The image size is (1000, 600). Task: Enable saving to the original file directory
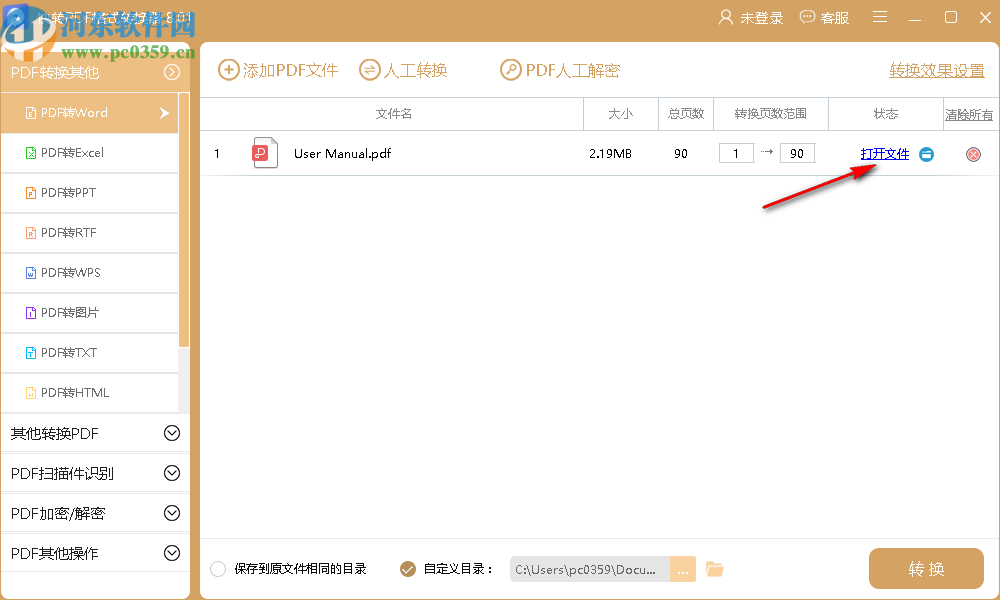coord(218,568)
